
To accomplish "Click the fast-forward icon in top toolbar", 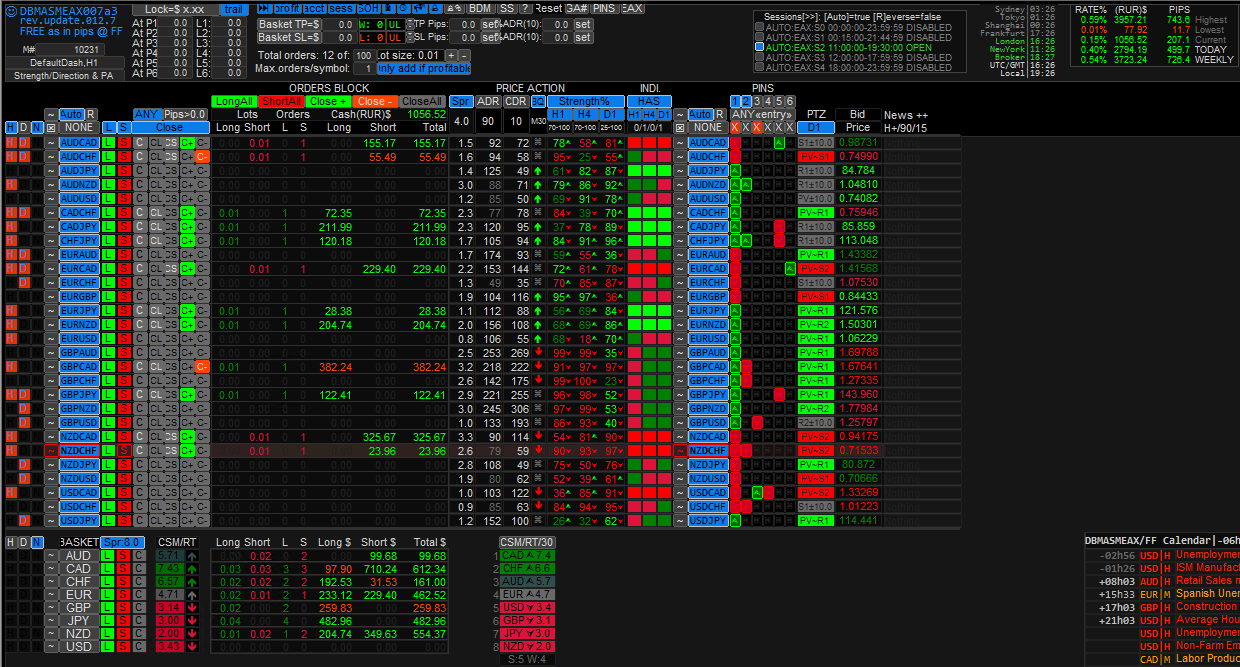I will (x=264, y=8).
